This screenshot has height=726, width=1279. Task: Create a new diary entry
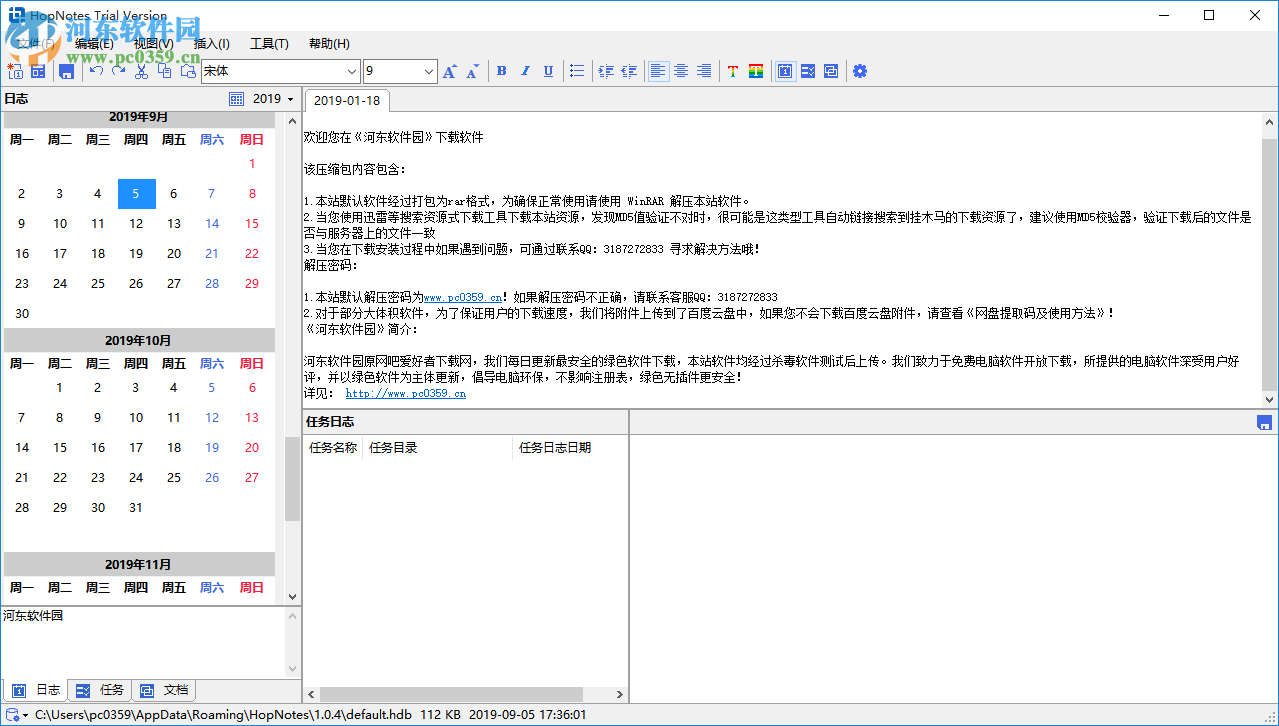click(15, 71)
